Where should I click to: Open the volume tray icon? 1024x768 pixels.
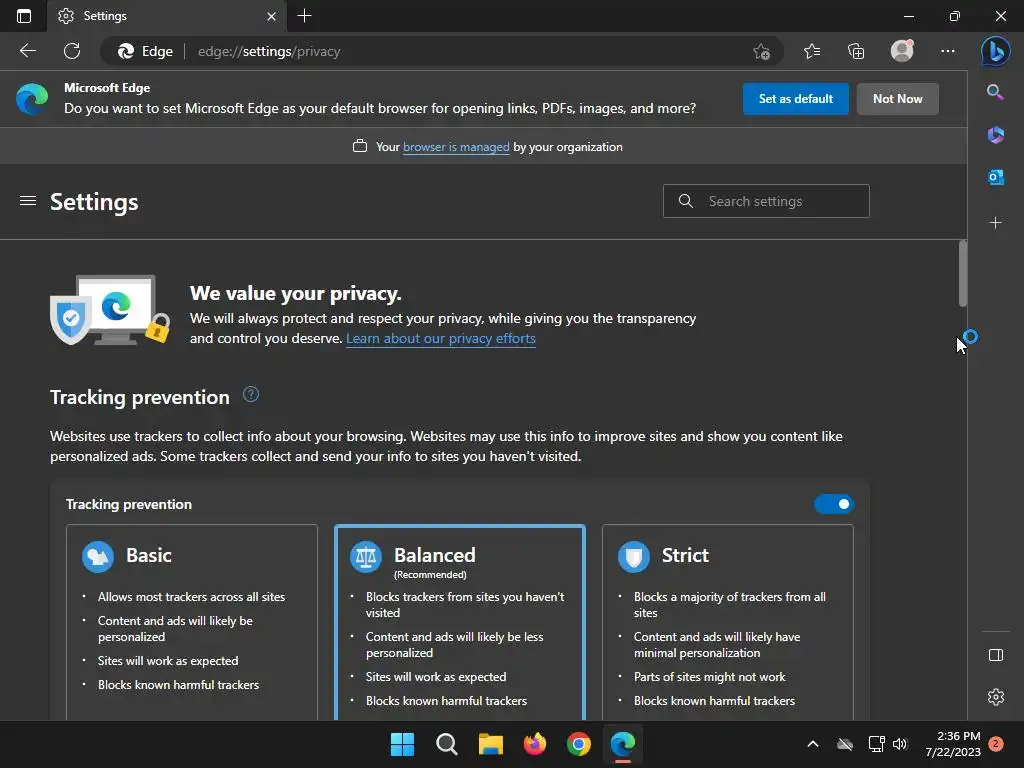[x=900, y=744]
